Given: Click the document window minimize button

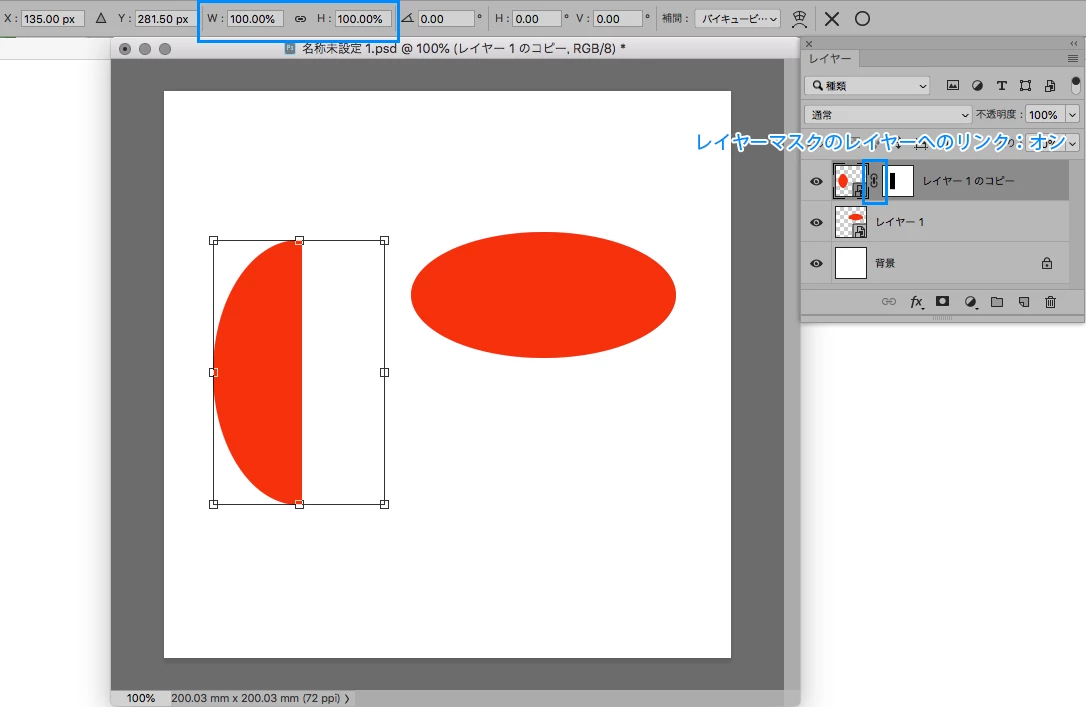Looking at the screenshot, I should 145,48.
